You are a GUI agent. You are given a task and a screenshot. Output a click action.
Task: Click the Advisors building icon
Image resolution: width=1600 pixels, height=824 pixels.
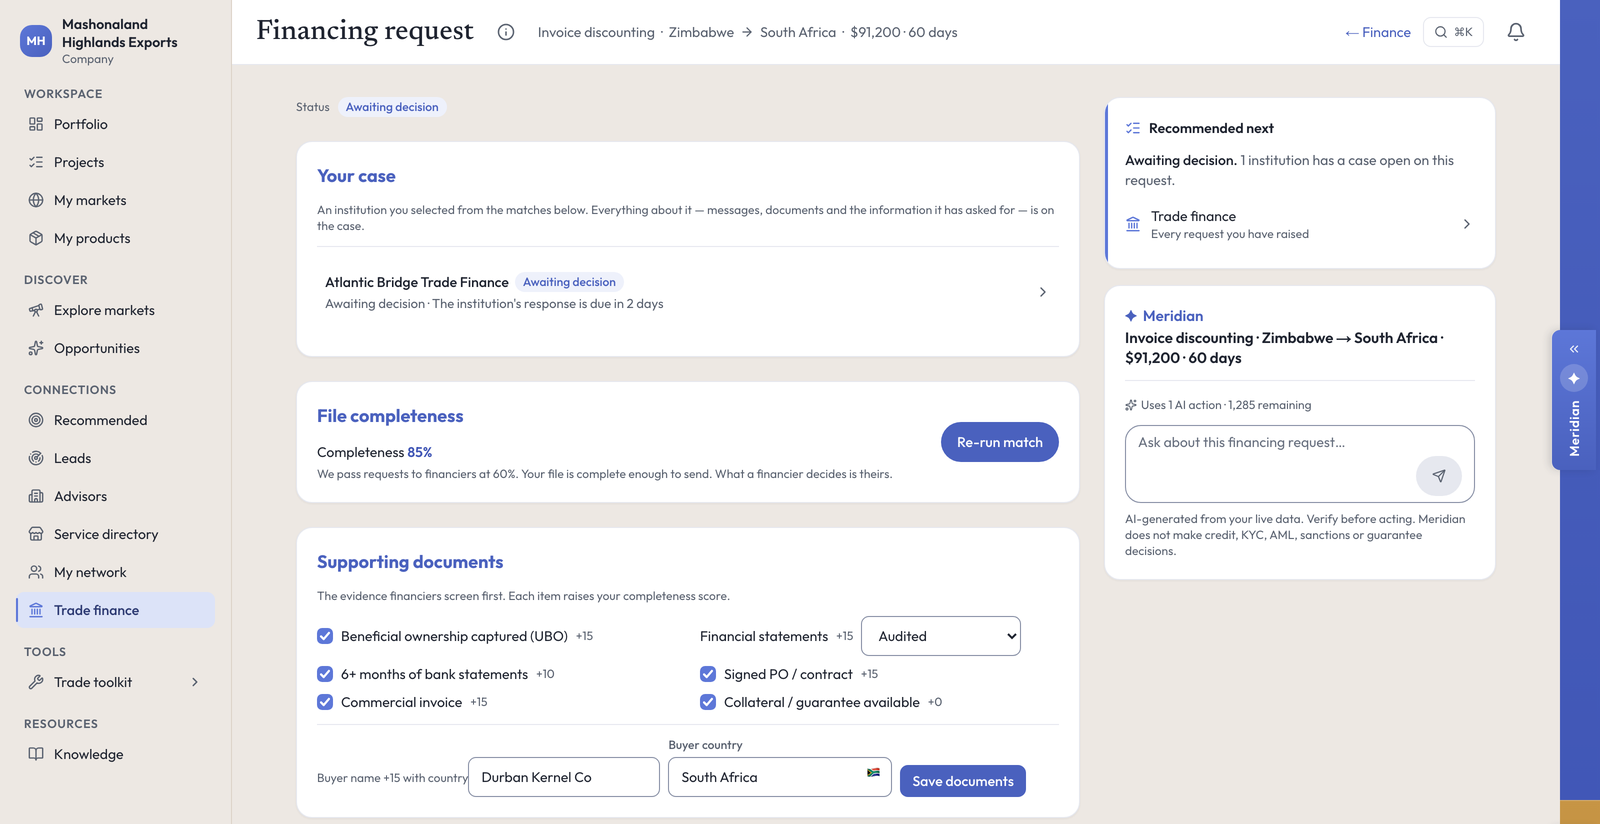coord(36,496)
